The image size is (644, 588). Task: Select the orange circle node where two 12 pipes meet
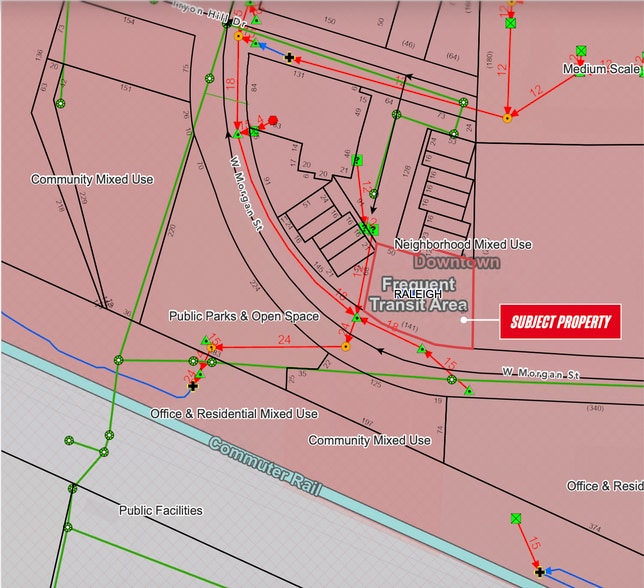[x=507, y=118]
